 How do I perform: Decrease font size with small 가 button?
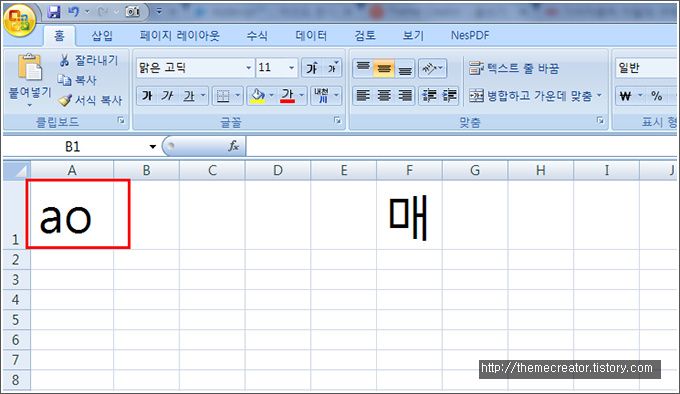(332, 68)
